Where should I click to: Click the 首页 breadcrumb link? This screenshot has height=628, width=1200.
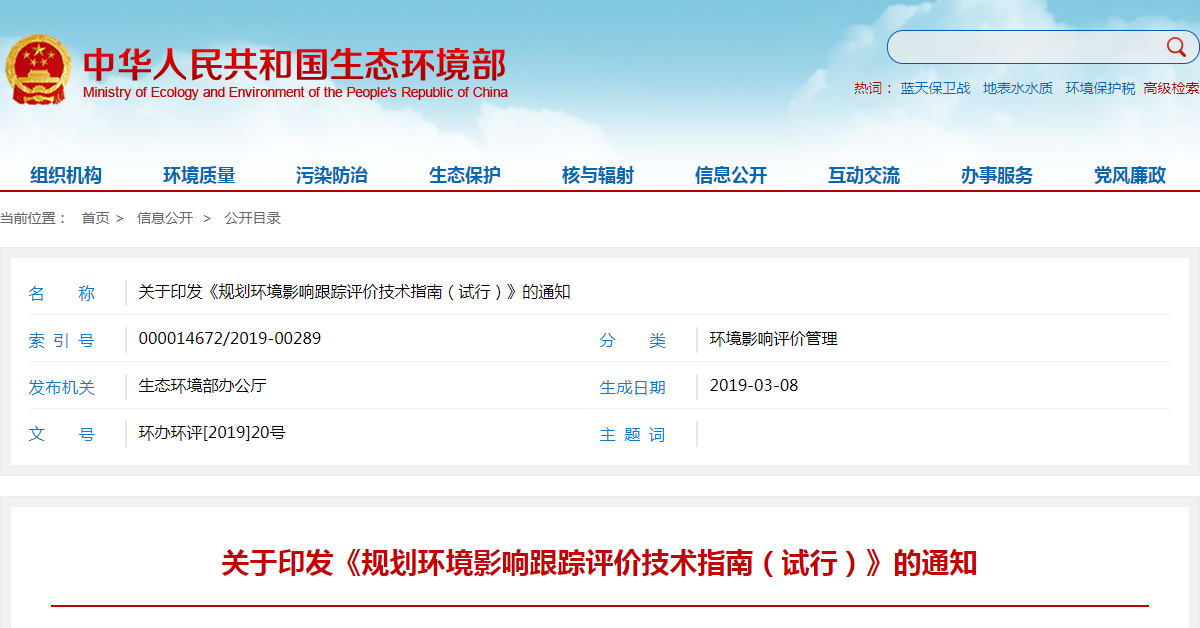95,217
